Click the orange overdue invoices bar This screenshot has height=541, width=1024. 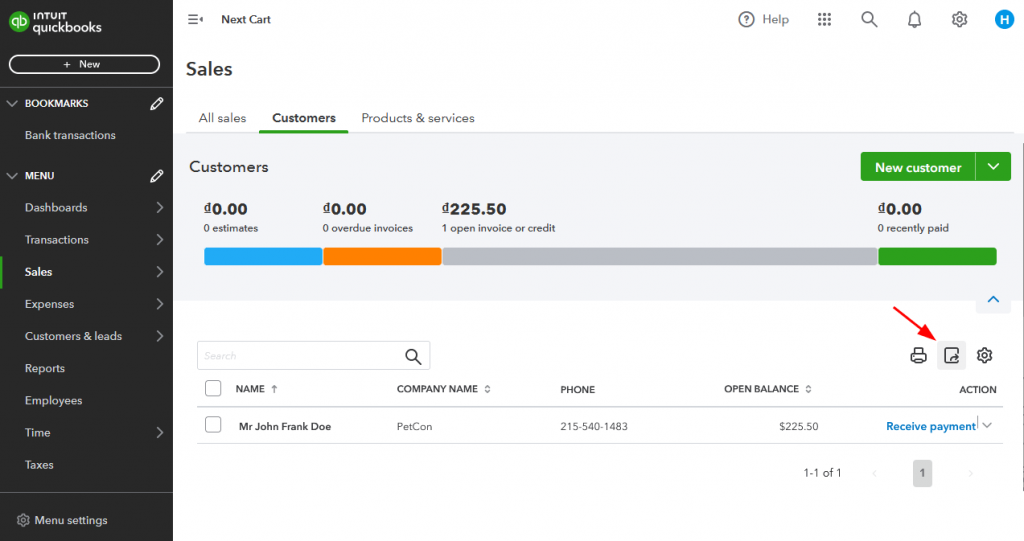pos(382,257)
